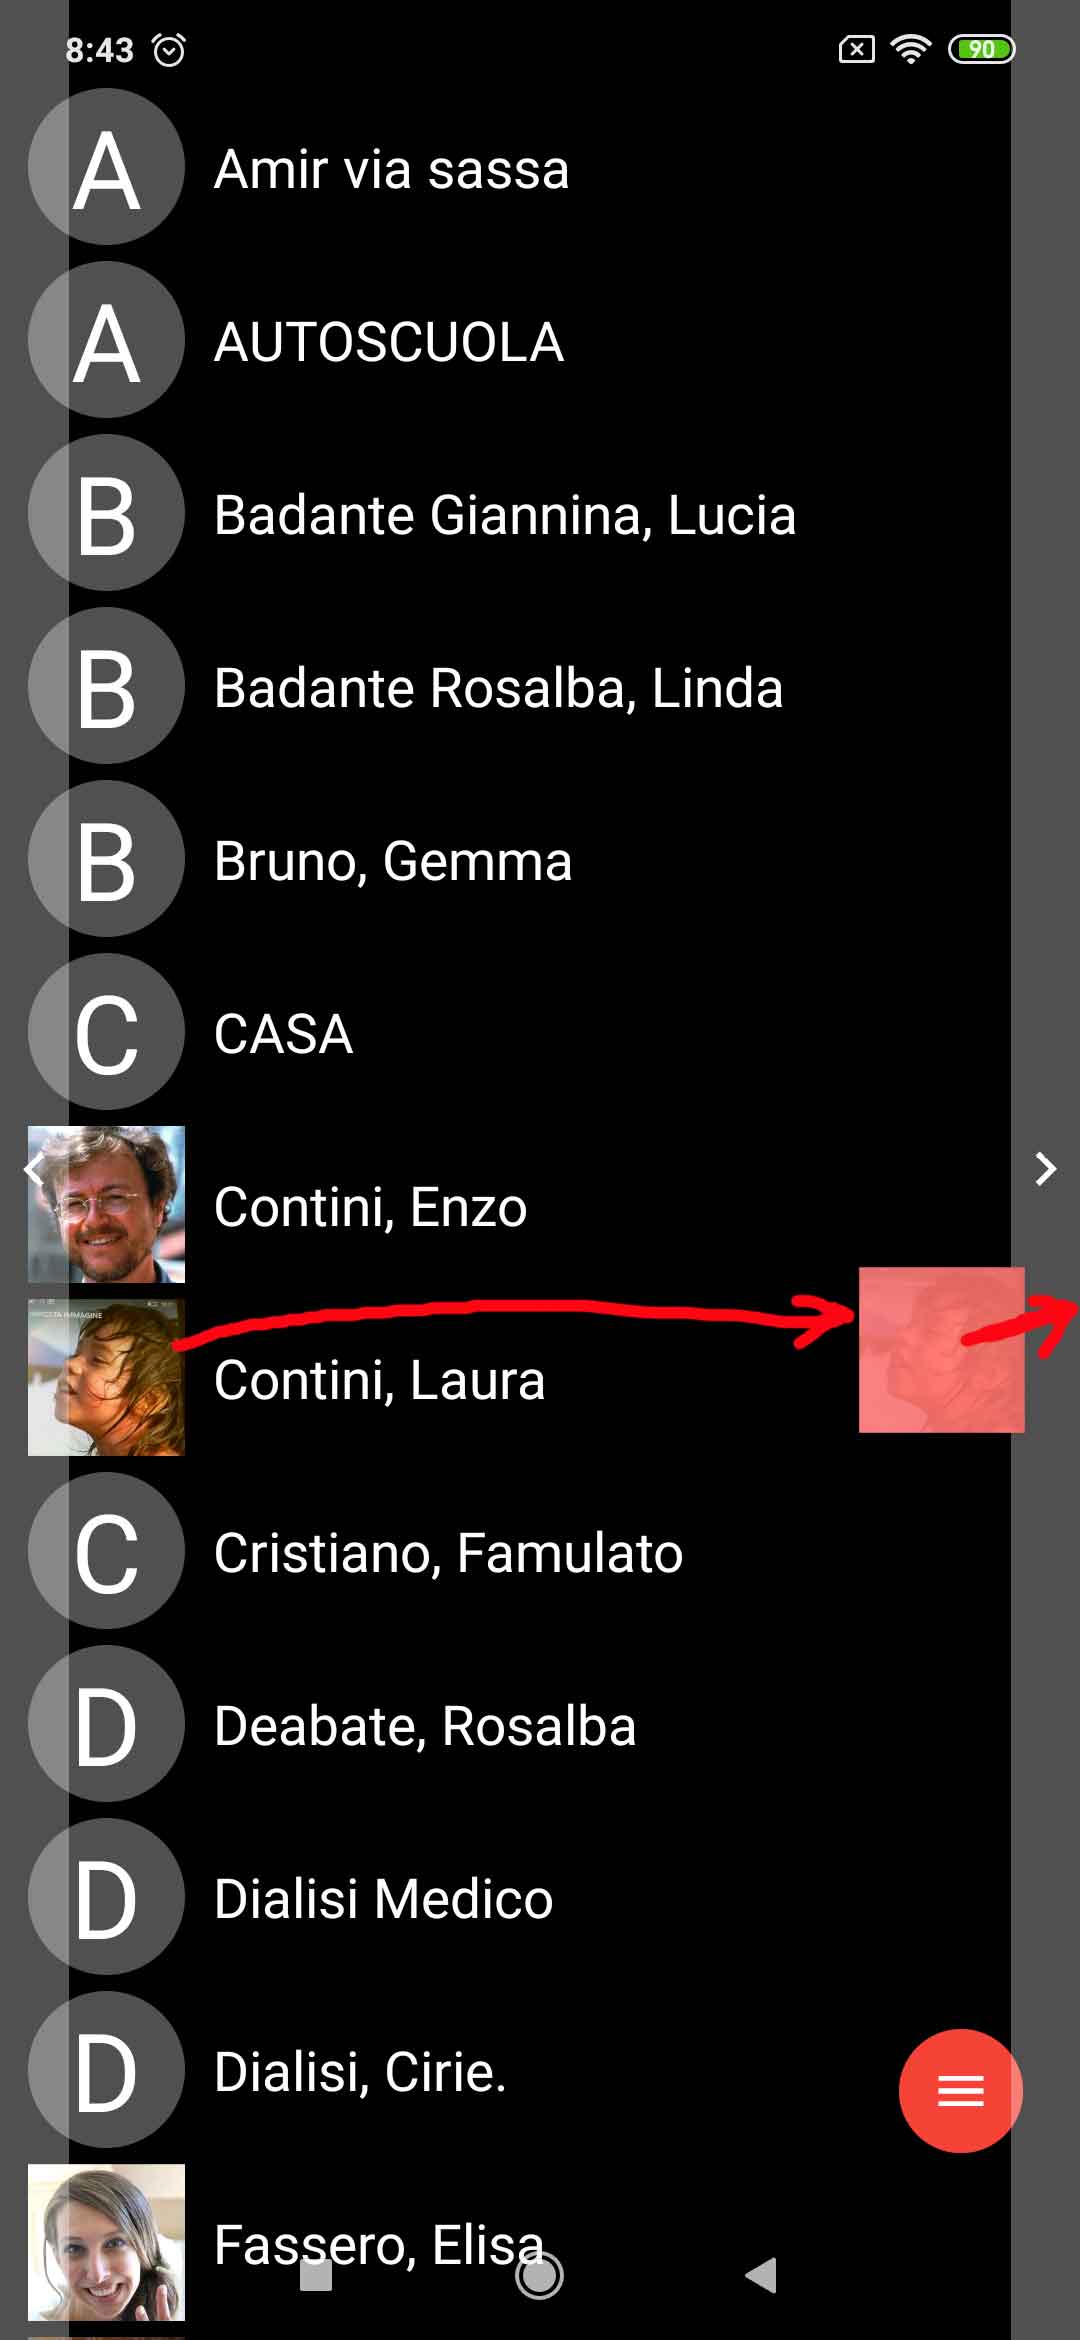Tap the D avatar beside Deabate, Rosalba
This screenshot has height=2340, width=1080.
106,1724
